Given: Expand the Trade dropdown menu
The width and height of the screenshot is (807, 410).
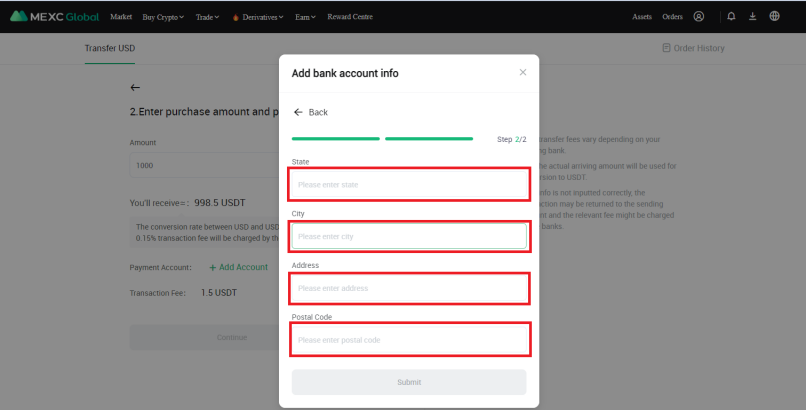Looking at the screenshot, I should (x=208, y=17).
